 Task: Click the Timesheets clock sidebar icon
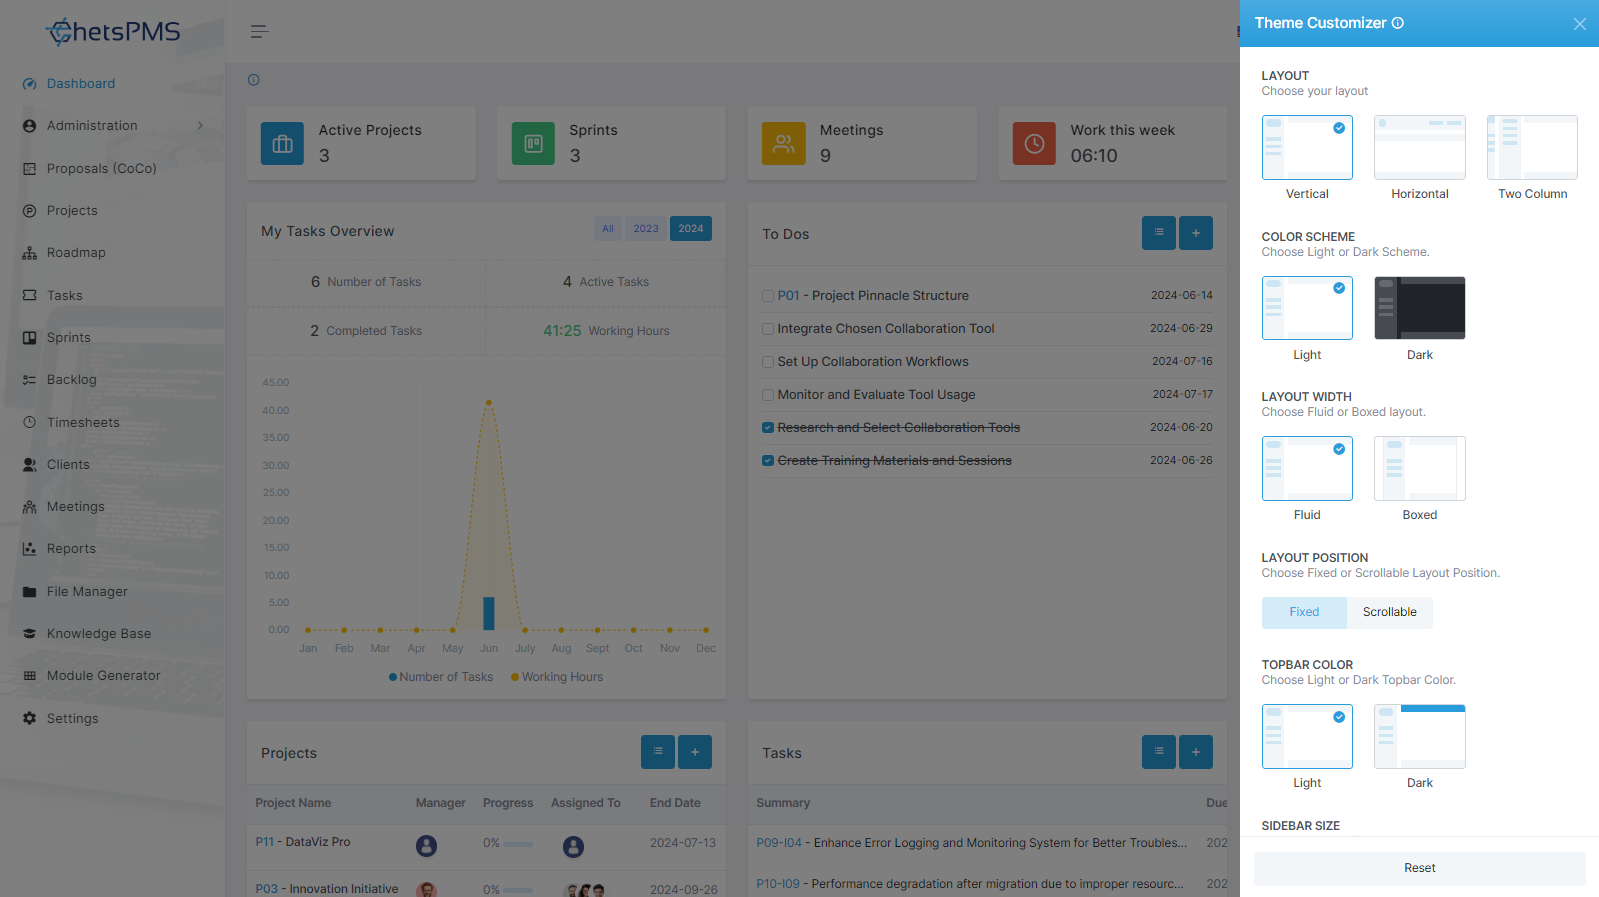point(29,422)
